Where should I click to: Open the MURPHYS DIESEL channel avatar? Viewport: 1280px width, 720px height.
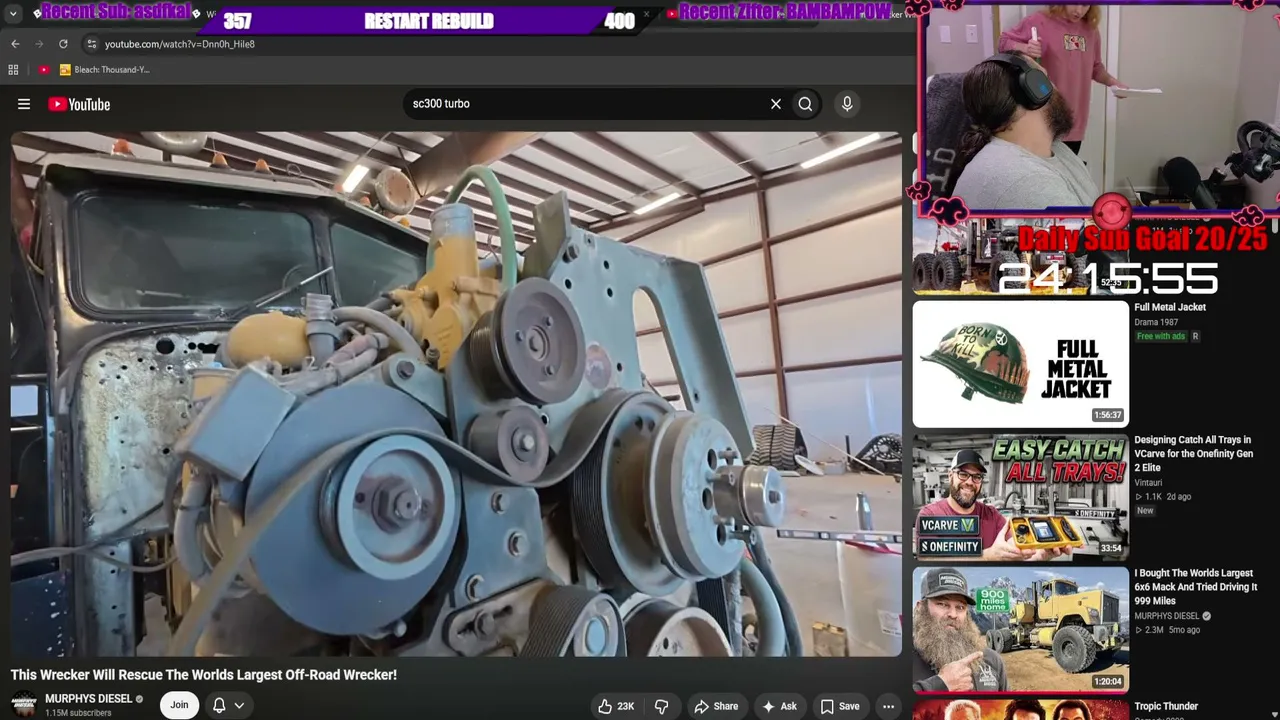pos(24,704)
